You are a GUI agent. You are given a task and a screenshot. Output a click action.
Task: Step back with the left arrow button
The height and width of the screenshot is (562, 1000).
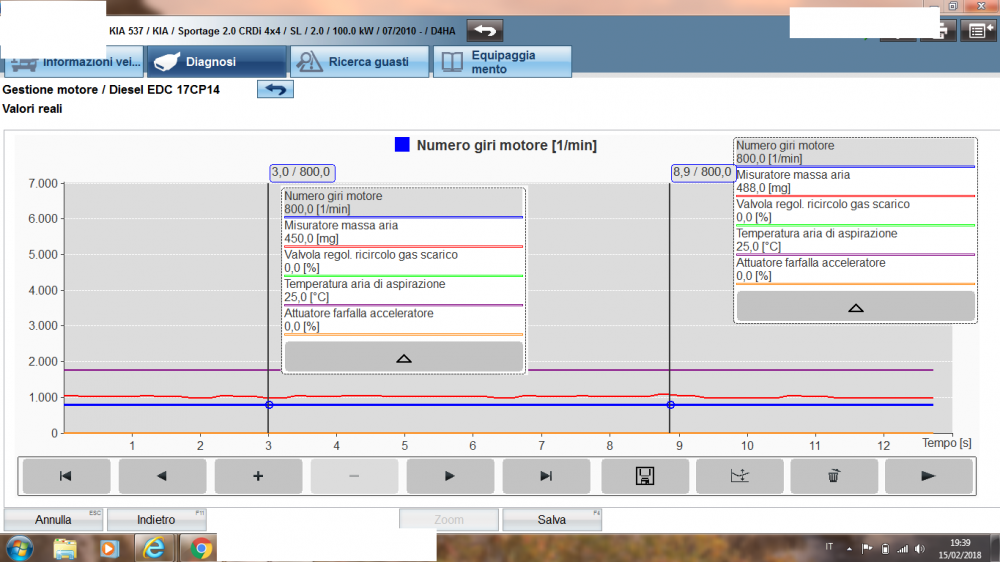pos(162,476)
